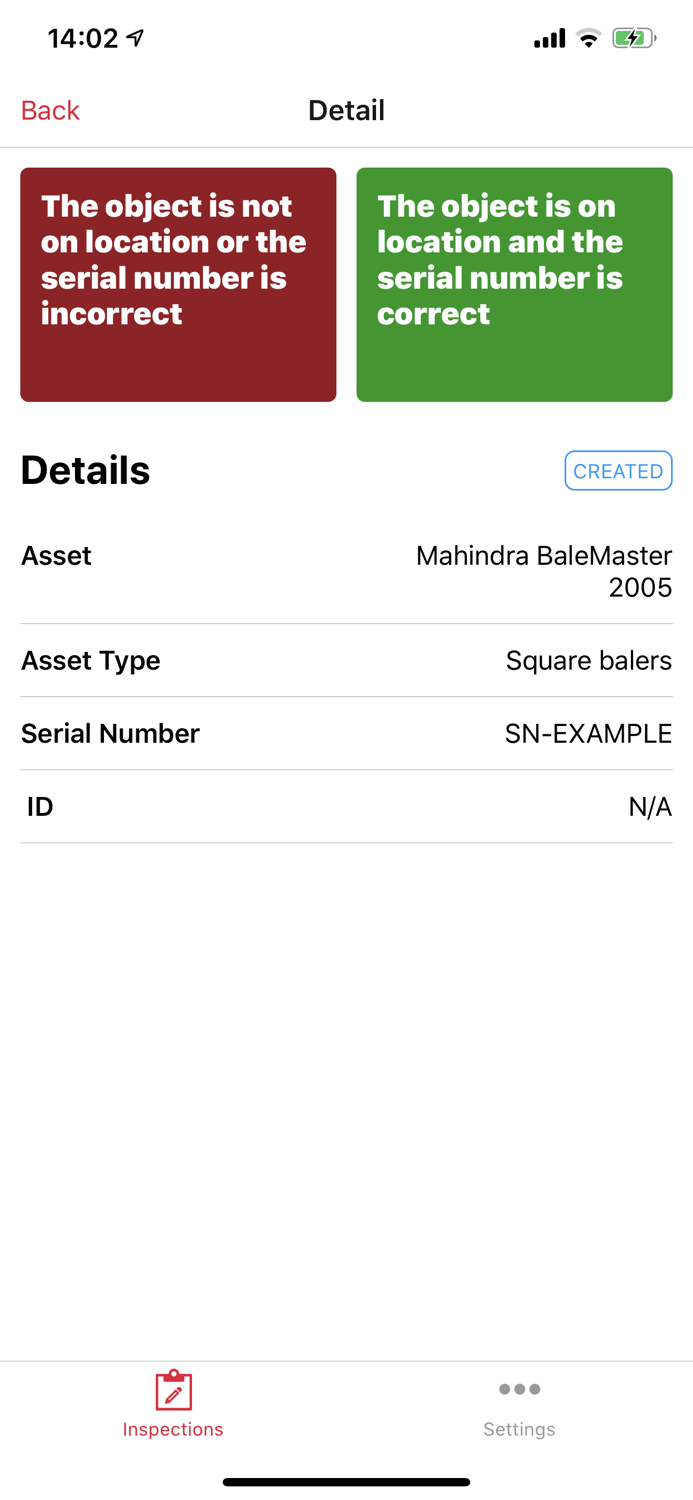The width and height of the screenshot is (693, 1500).
Task: Tap the Serial Number SN-EXAMPLE row
Action: 346,733
